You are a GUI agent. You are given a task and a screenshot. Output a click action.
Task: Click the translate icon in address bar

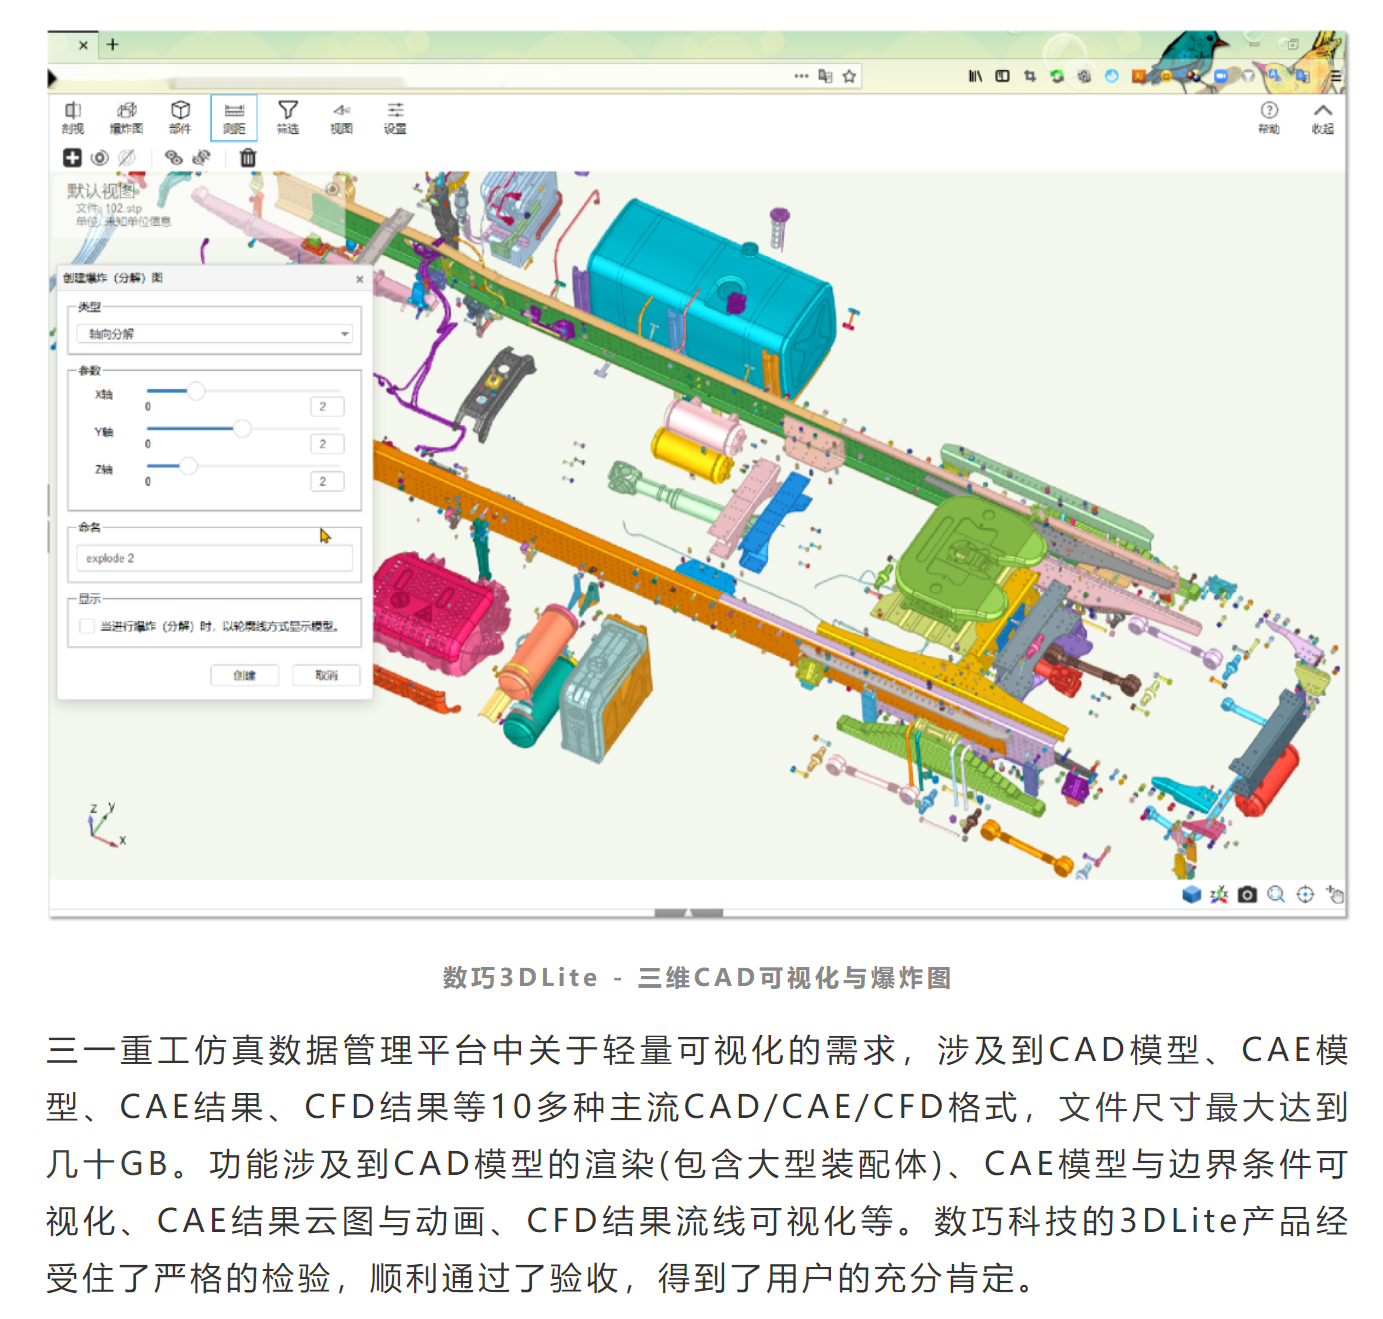pos(825,76)
